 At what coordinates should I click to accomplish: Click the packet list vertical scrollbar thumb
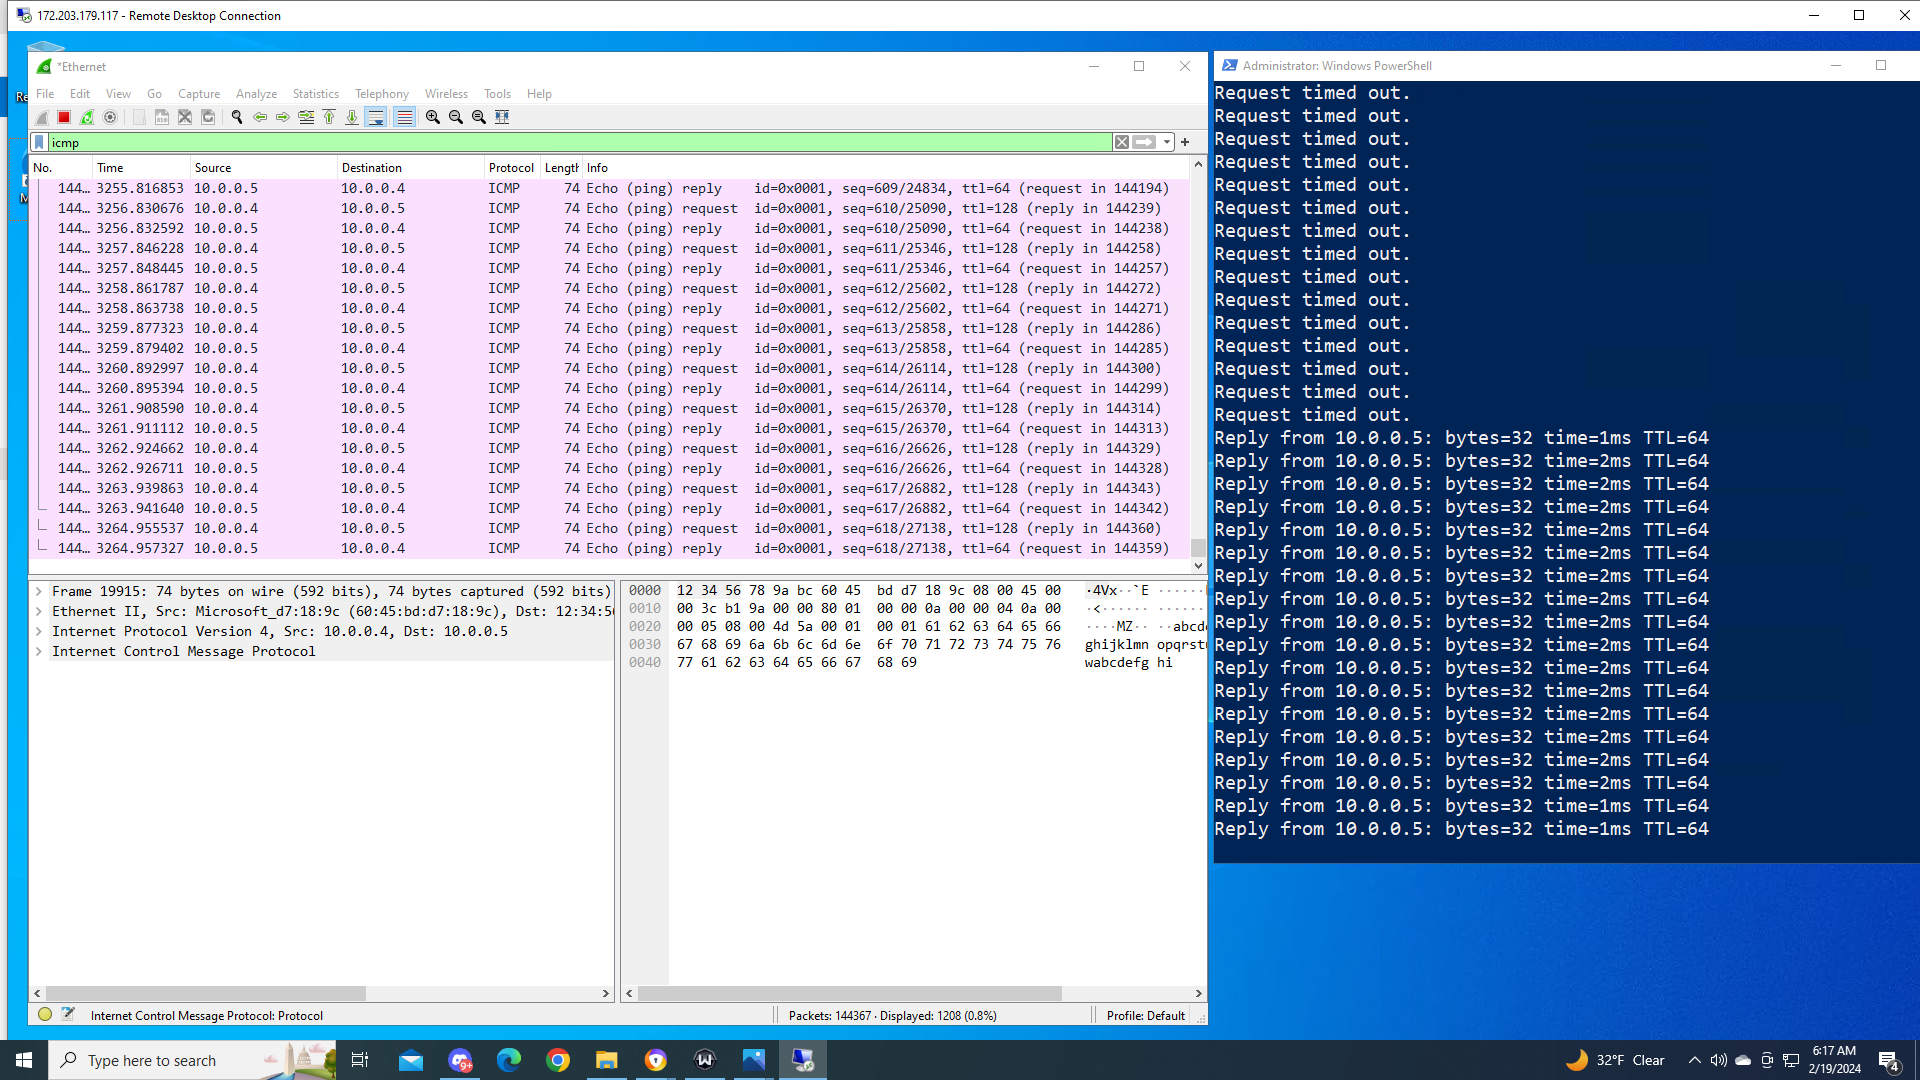[1198, 548]
